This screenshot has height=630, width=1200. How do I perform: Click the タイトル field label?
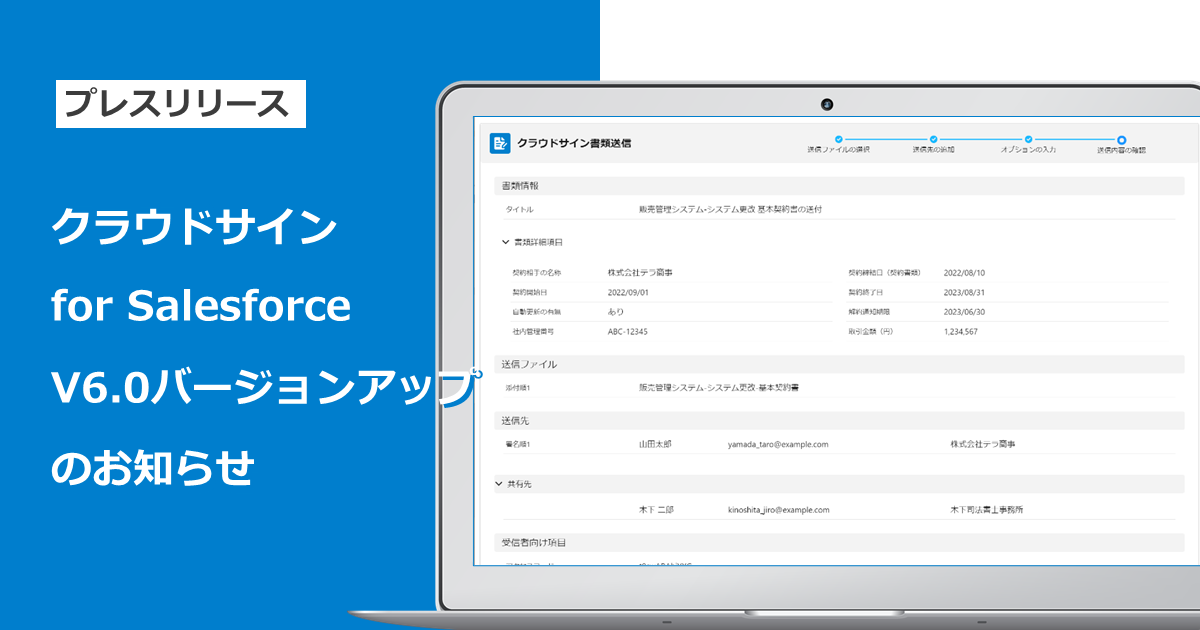[521, 209]
